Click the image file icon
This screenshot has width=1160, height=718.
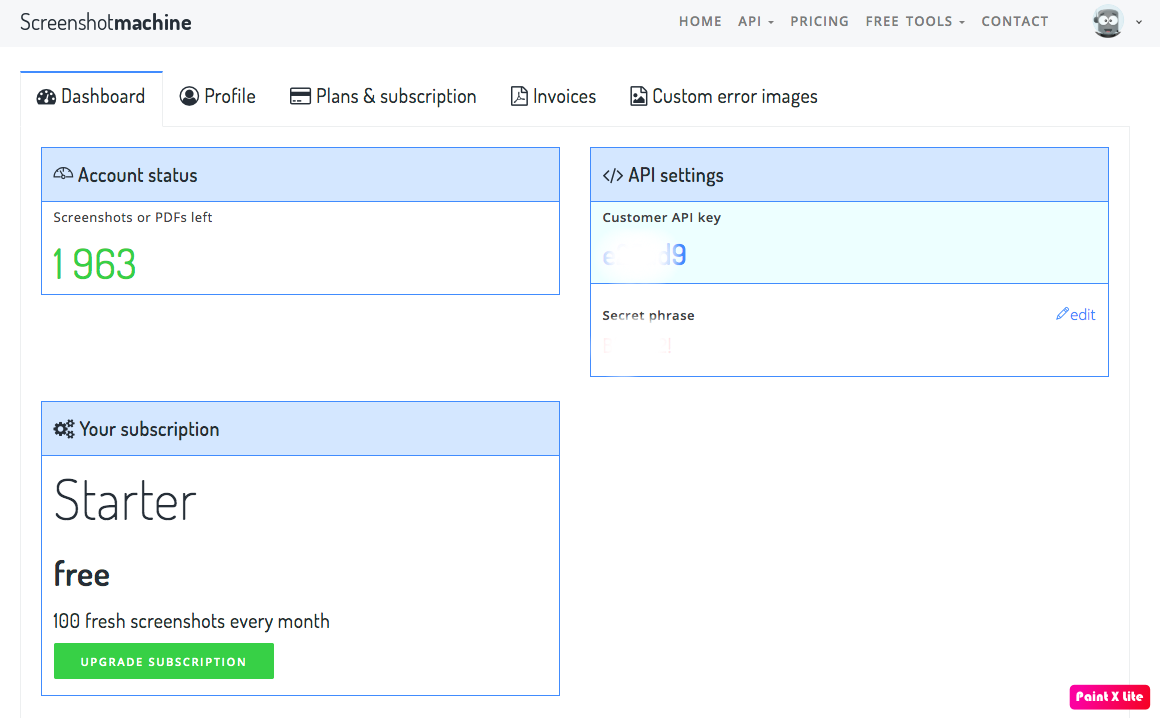[x=638, y=96]
